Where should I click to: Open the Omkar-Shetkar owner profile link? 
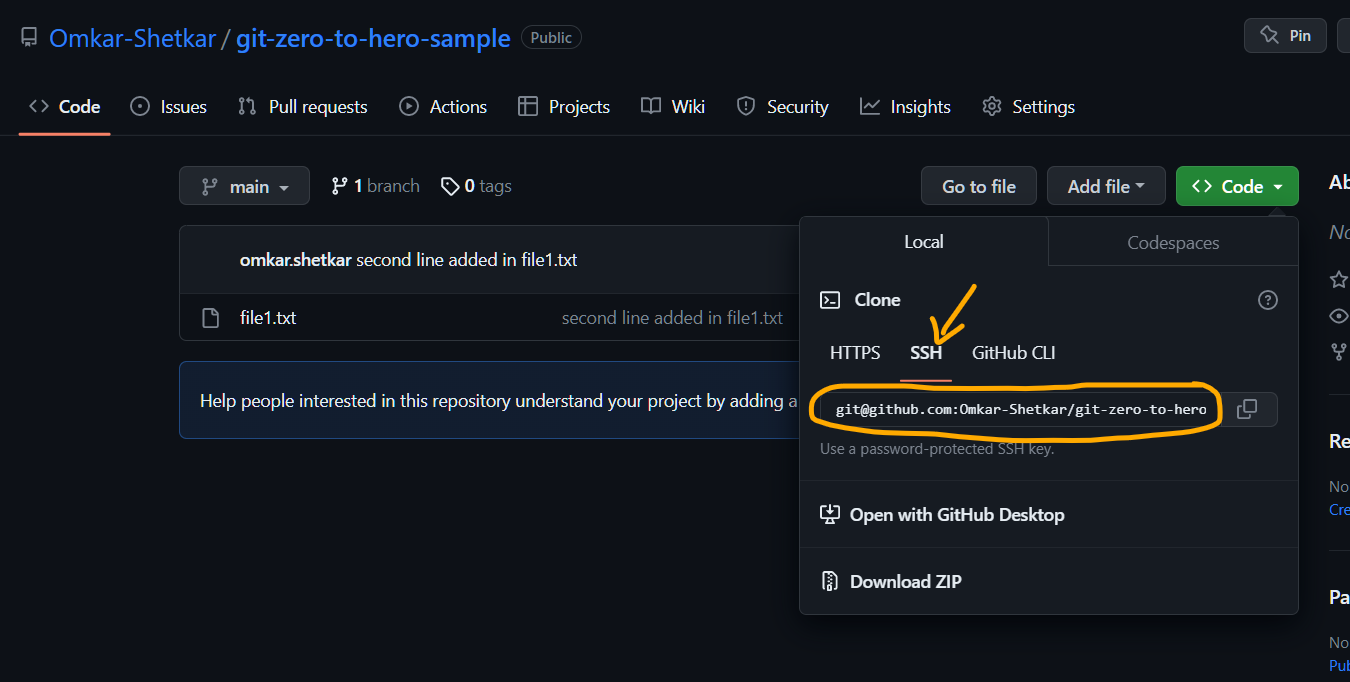coord(132,38)
